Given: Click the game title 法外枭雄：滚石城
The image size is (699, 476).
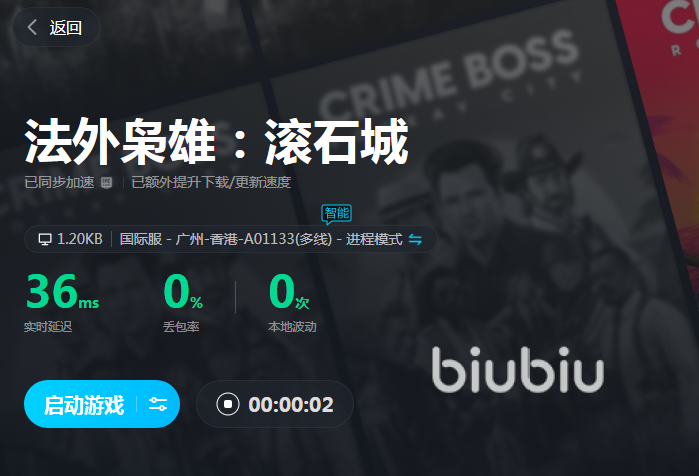Looking at the screenshot, I should coord(217,142).
